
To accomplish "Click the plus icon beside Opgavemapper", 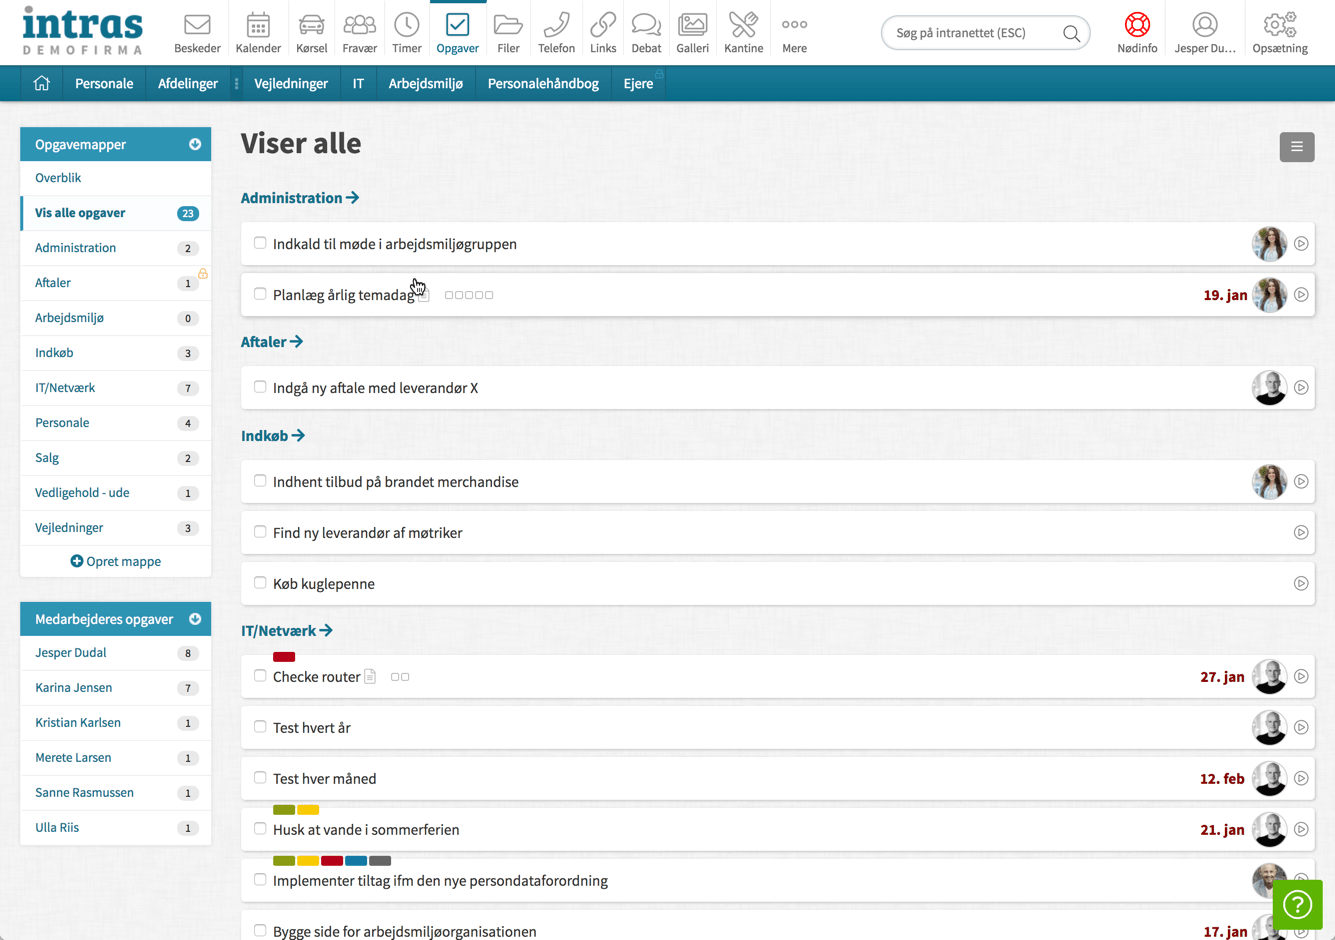I will [195, 145].
